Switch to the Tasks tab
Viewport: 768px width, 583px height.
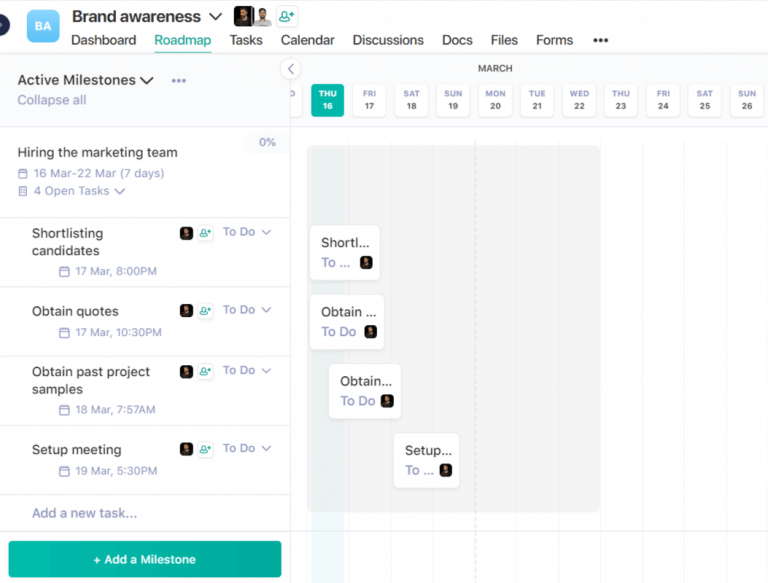coord(246,40)
